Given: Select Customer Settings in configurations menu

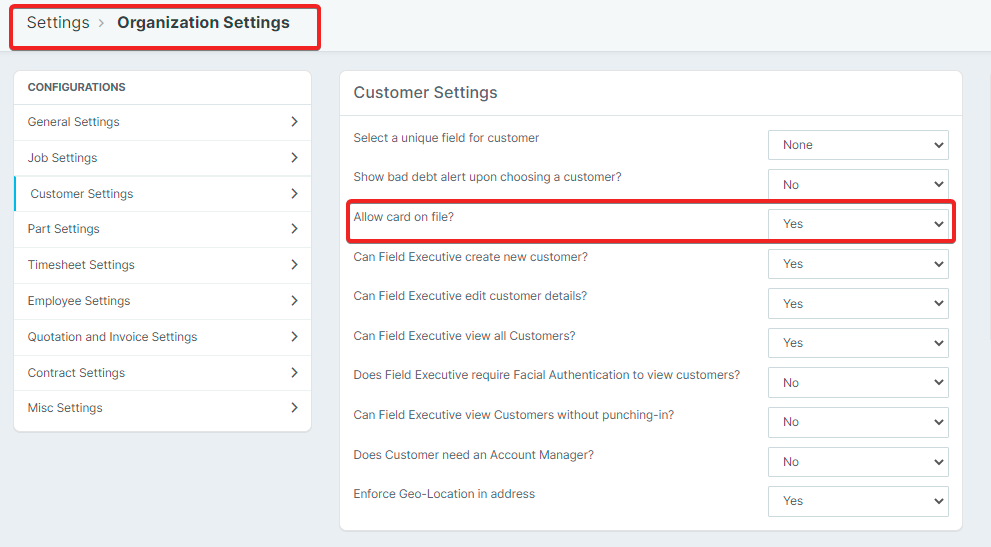Looking at the screenshot, I should 82,194.
